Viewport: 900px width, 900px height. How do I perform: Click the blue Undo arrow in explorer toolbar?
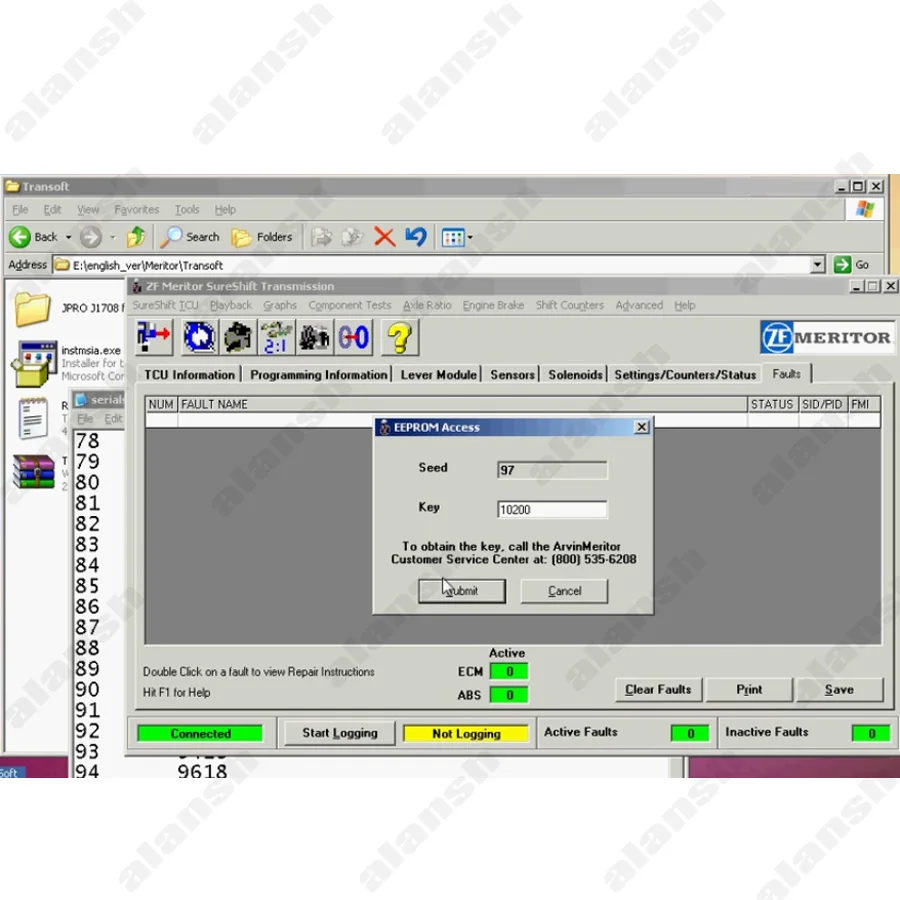(416, 236)
